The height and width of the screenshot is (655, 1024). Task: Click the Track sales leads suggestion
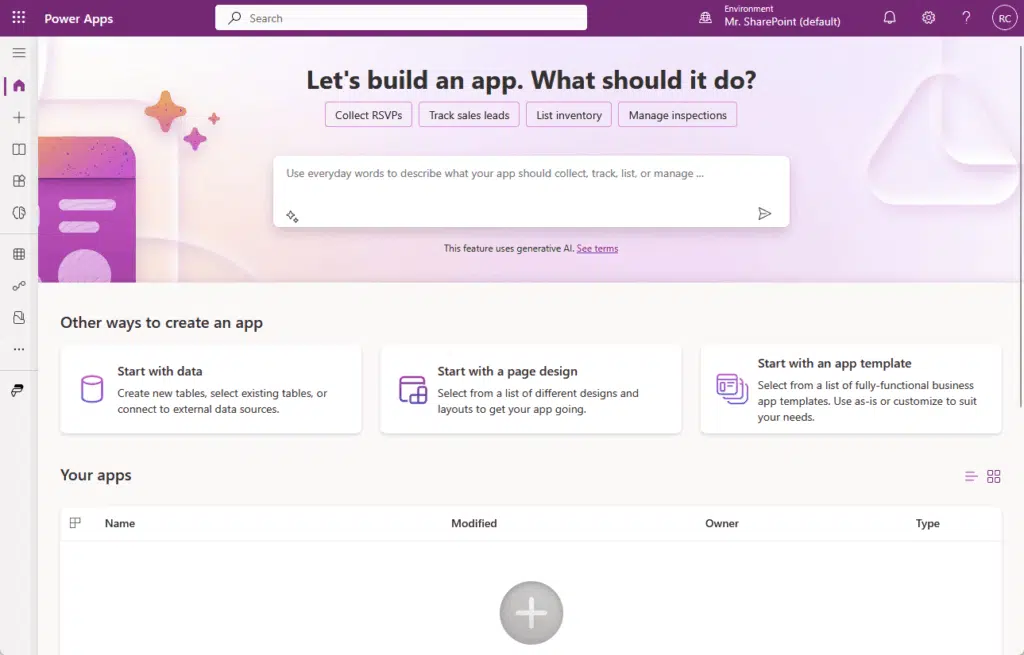tap(469, 115)
